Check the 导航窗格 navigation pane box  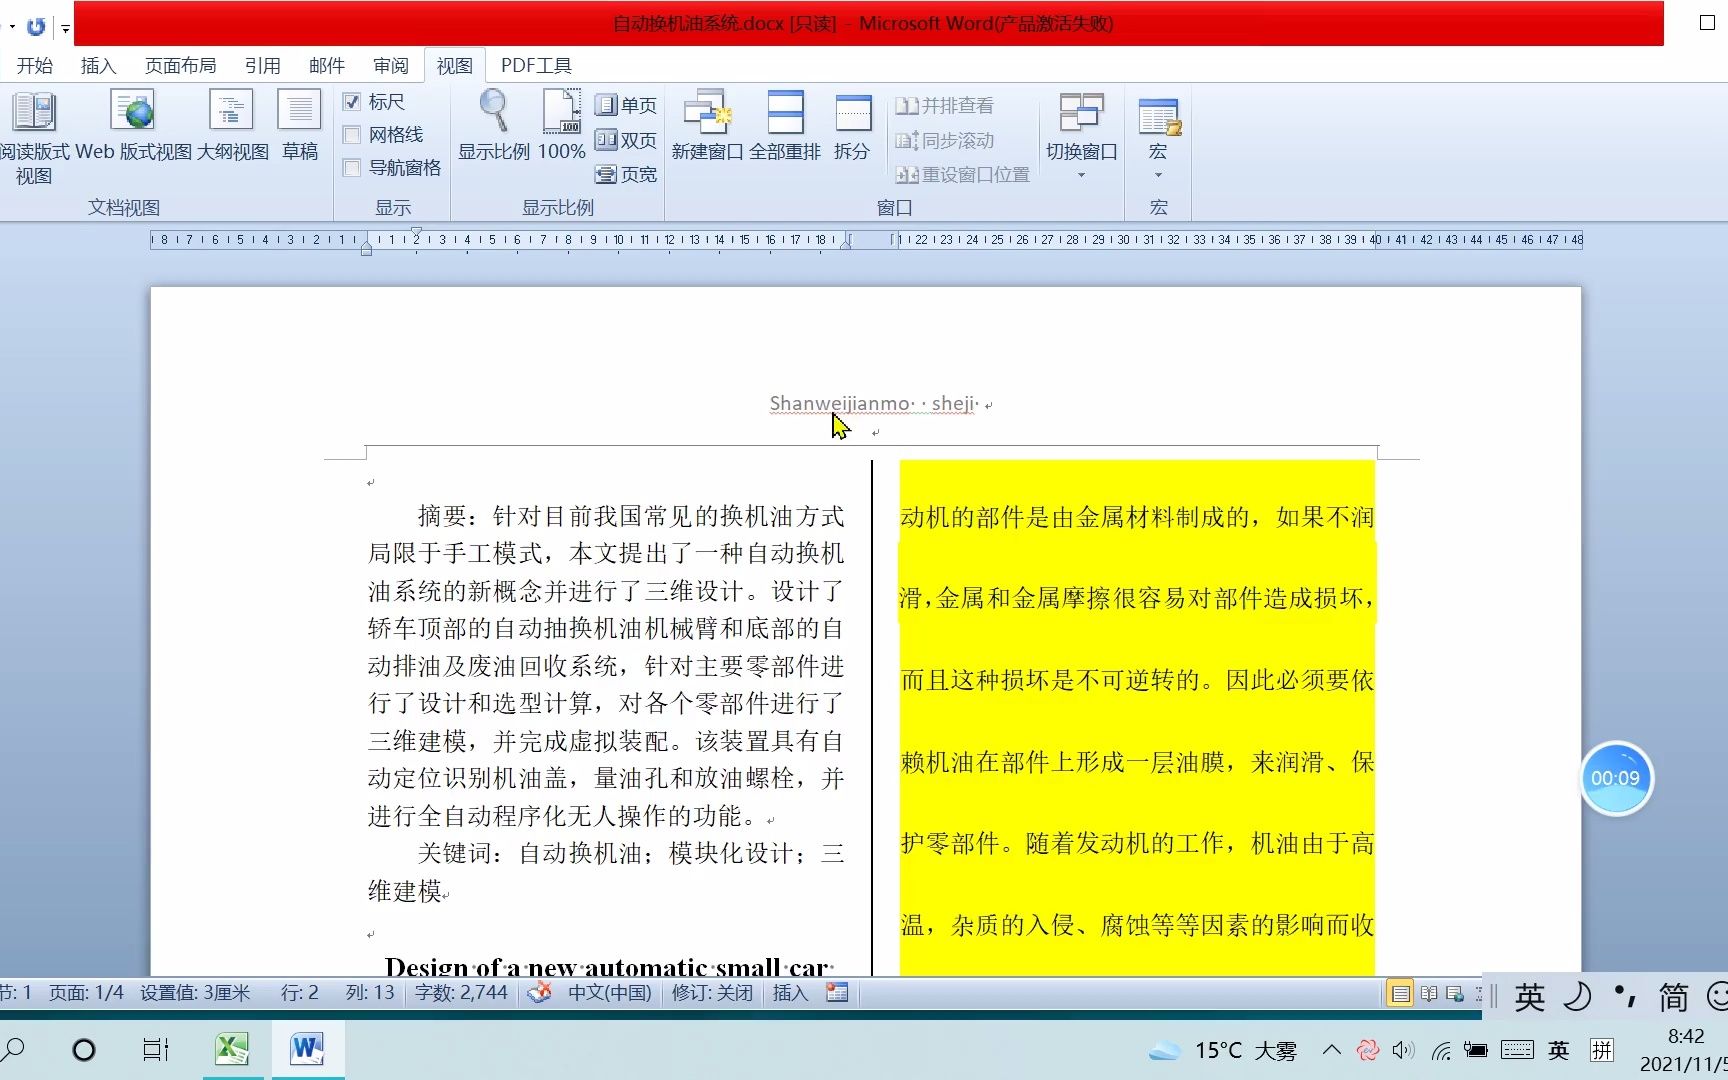352,168
